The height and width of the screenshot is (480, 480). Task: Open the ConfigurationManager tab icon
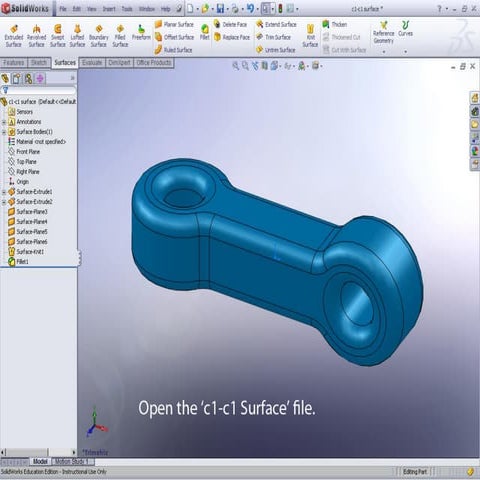click(28, 78)
